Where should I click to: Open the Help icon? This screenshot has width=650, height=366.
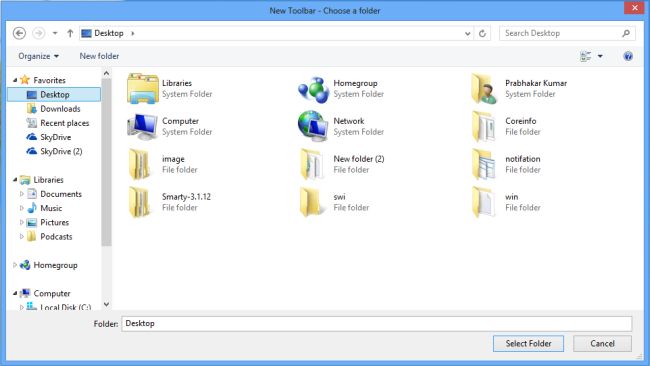[628, 56]
